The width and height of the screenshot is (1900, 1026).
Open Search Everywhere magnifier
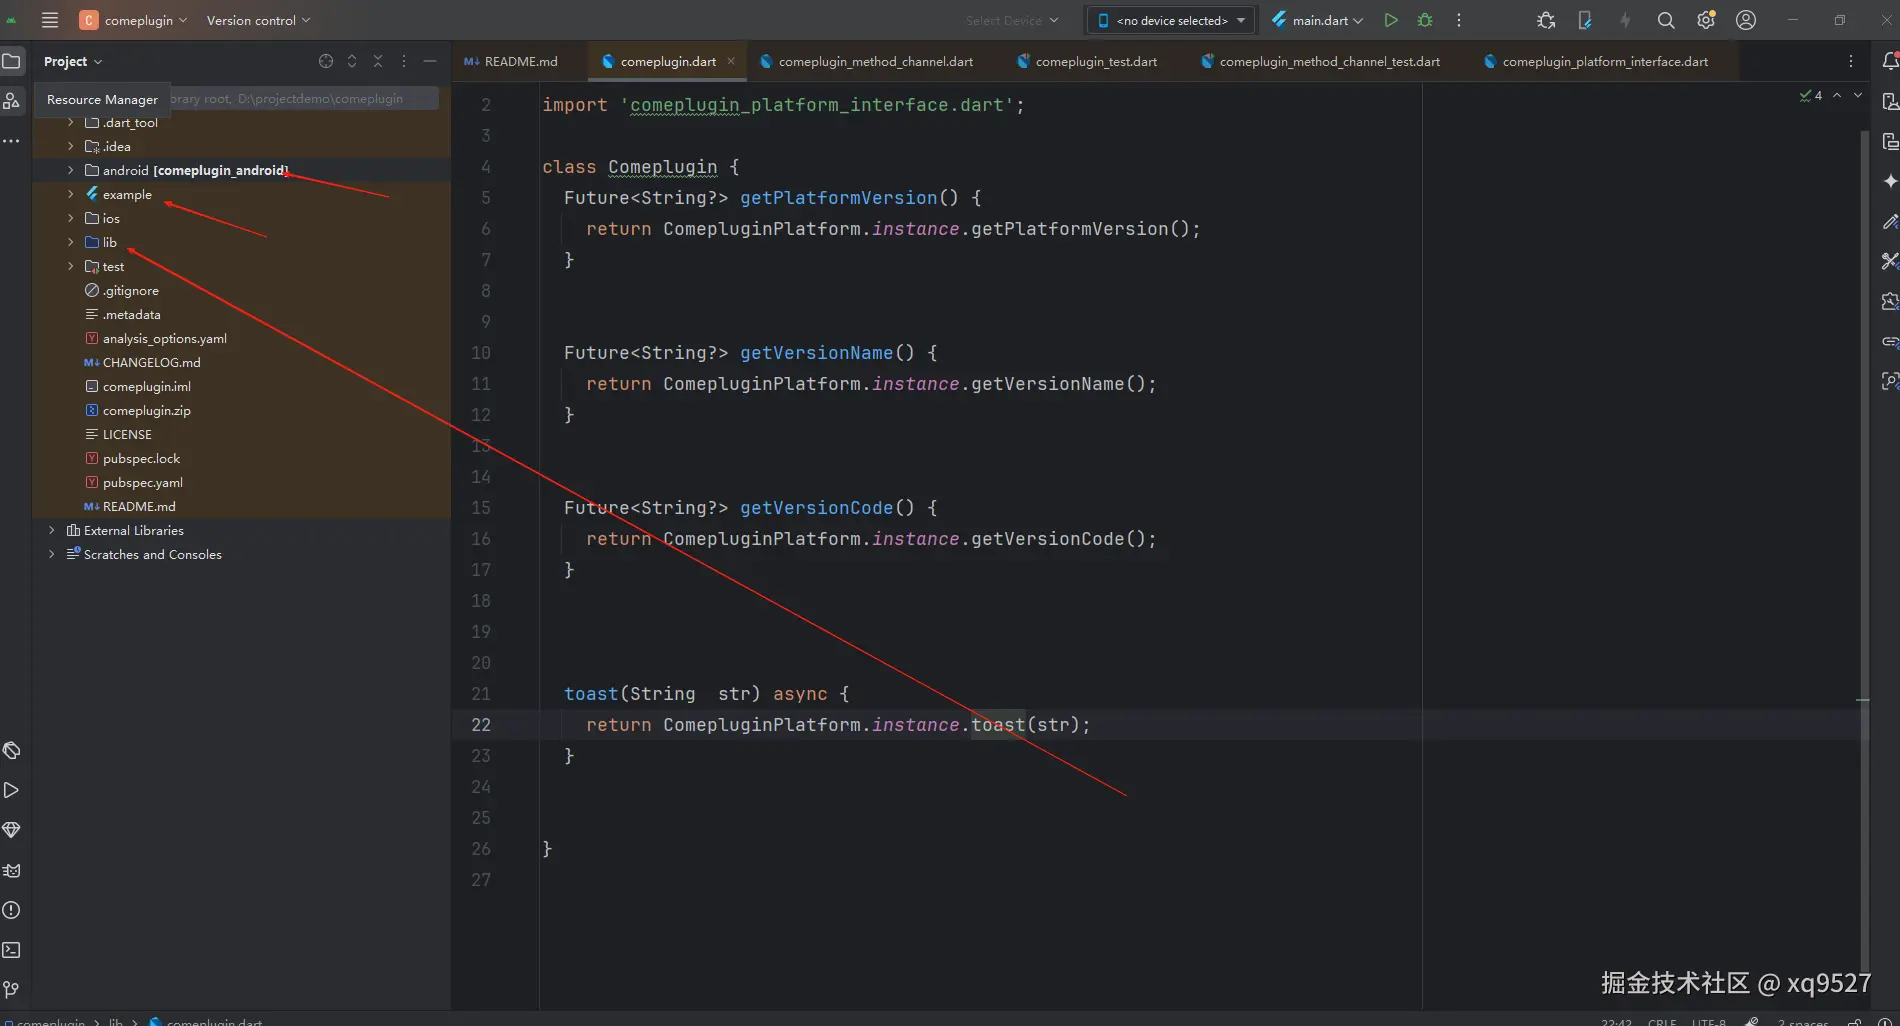coord(1666,20)
